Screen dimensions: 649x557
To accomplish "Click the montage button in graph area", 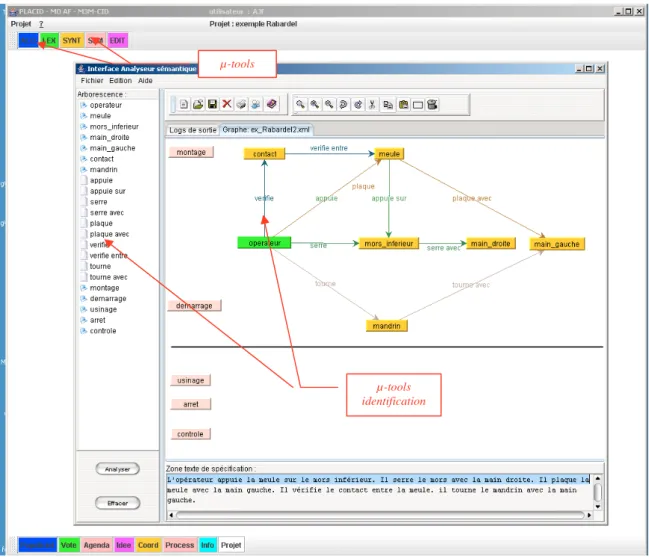I will (191, 152).
